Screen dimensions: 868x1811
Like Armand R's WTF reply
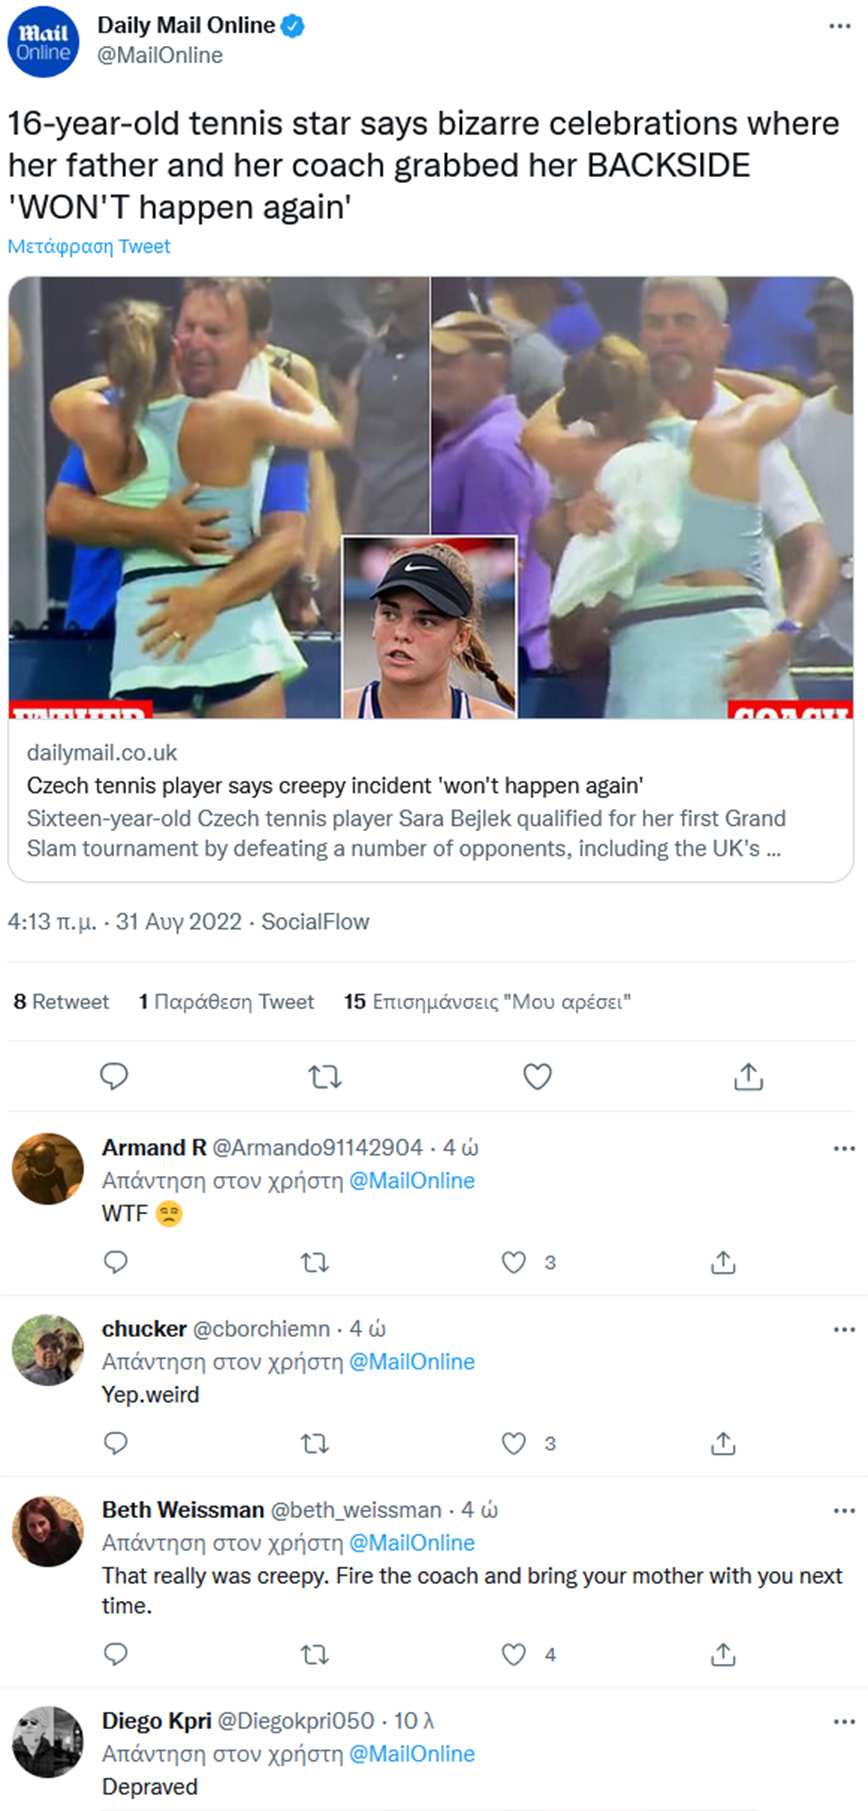514,1262
